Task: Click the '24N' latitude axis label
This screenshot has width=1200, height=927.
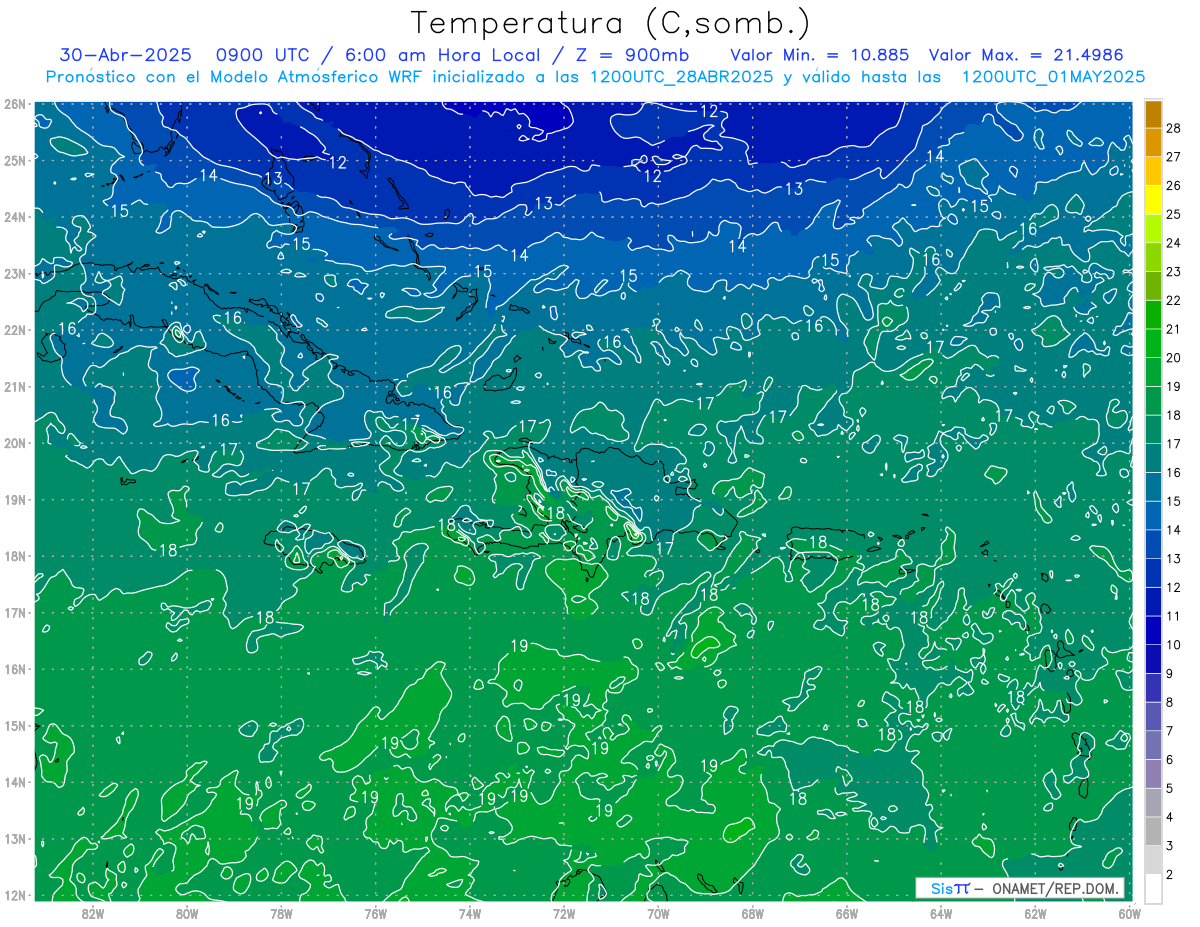Action: click(x=15, y=216)
